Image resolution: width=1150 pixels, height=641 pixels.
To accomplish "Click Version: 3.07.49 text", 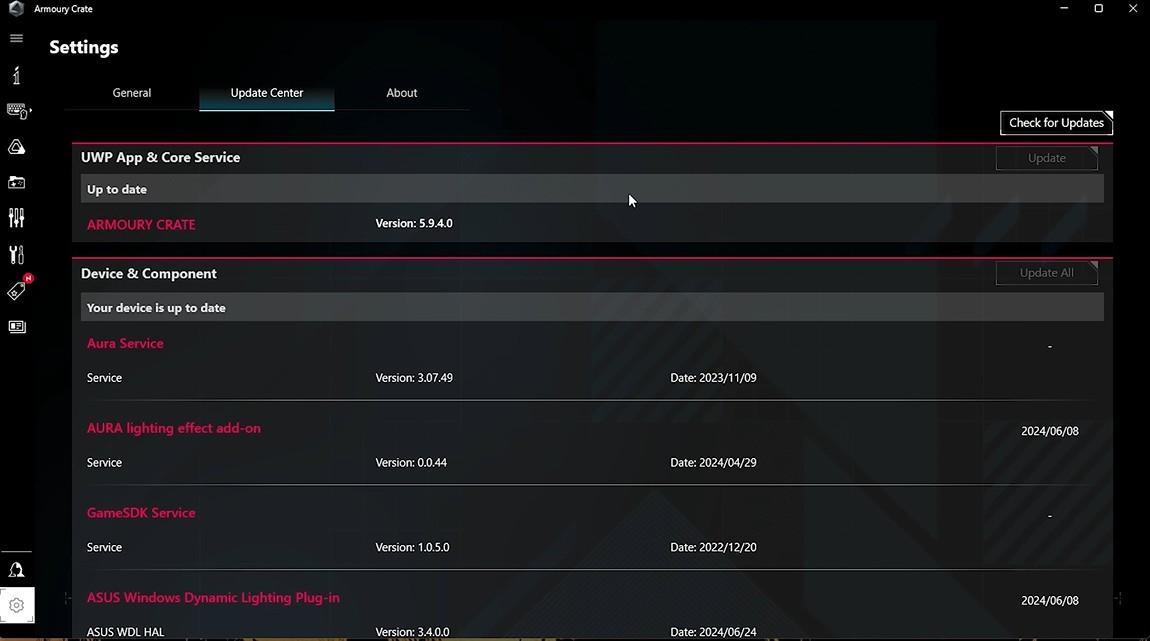I will [x=414, y=378].
